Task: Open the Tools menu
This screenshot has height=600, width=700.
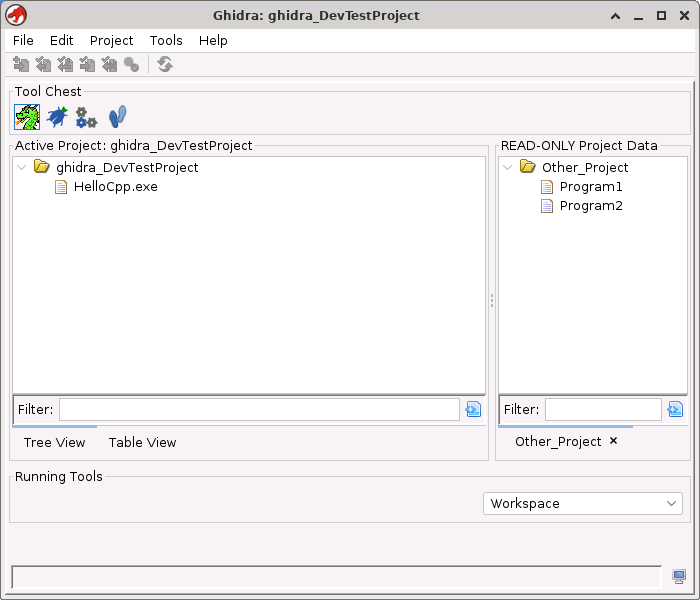Action: click(166, 40)
